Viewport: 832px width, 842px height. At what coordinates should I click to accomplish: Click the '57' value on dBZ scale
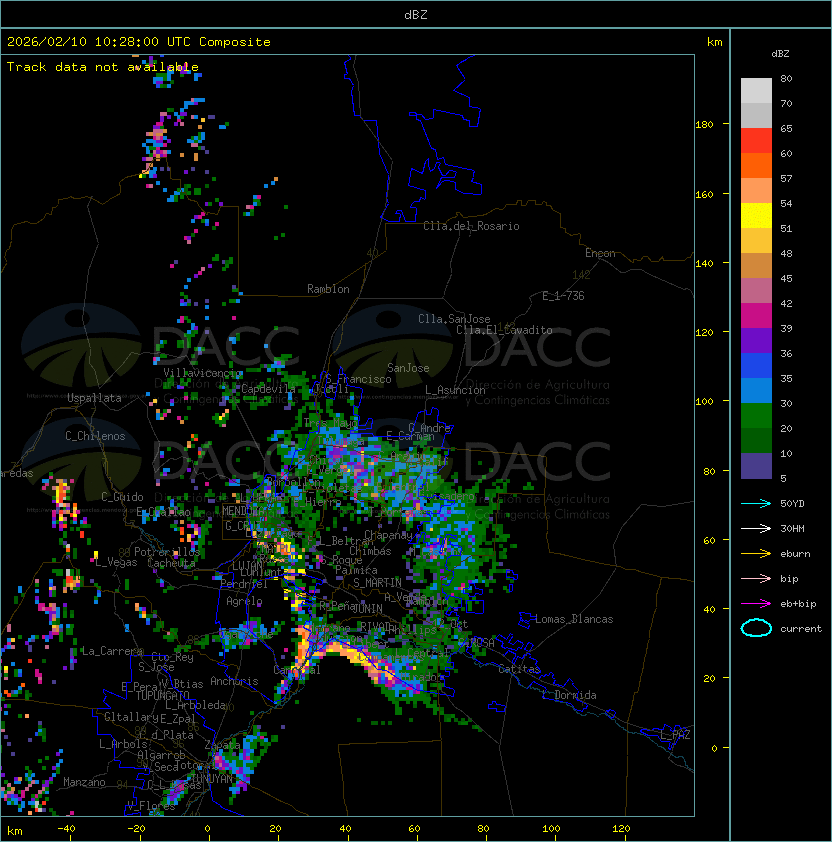click(x=786, y=178)
